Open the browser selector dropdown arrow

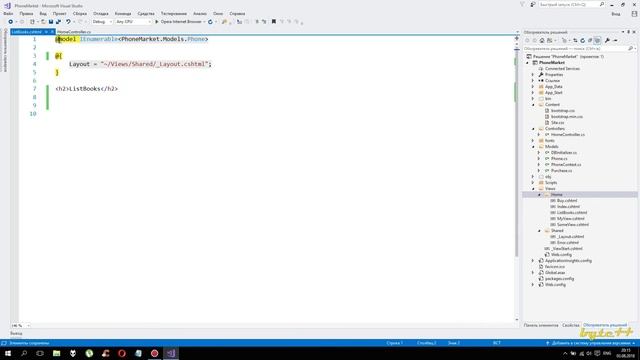click(204, 22)
